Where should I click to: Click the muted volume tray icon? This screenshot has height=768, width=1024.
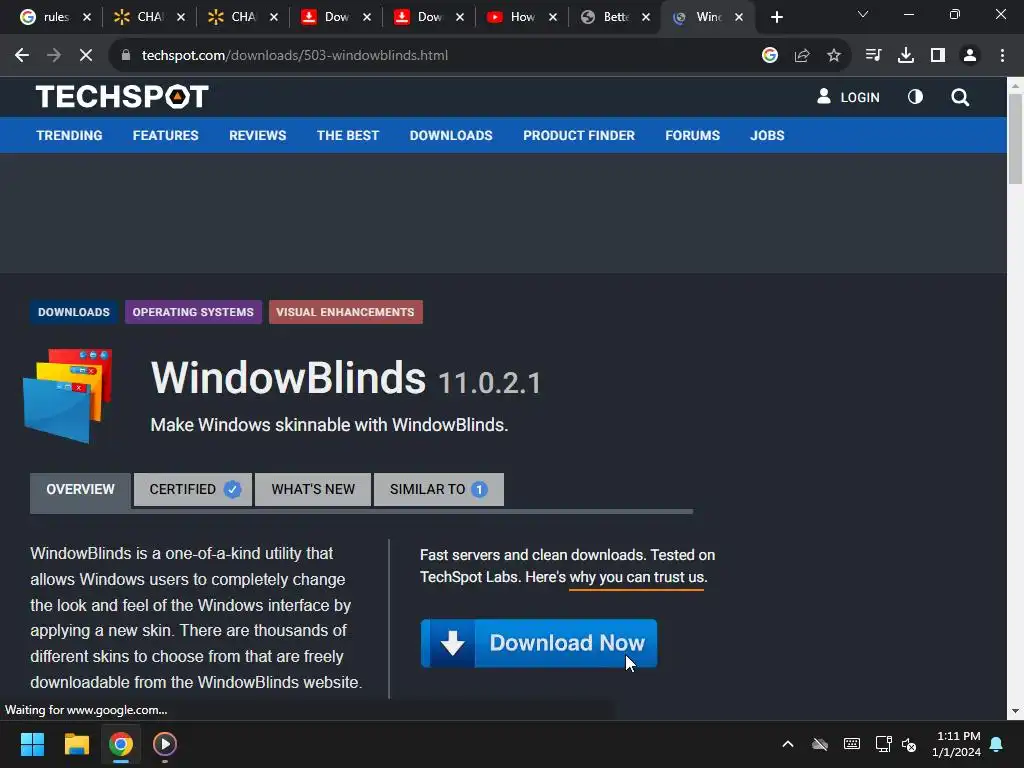click(909, 744)
